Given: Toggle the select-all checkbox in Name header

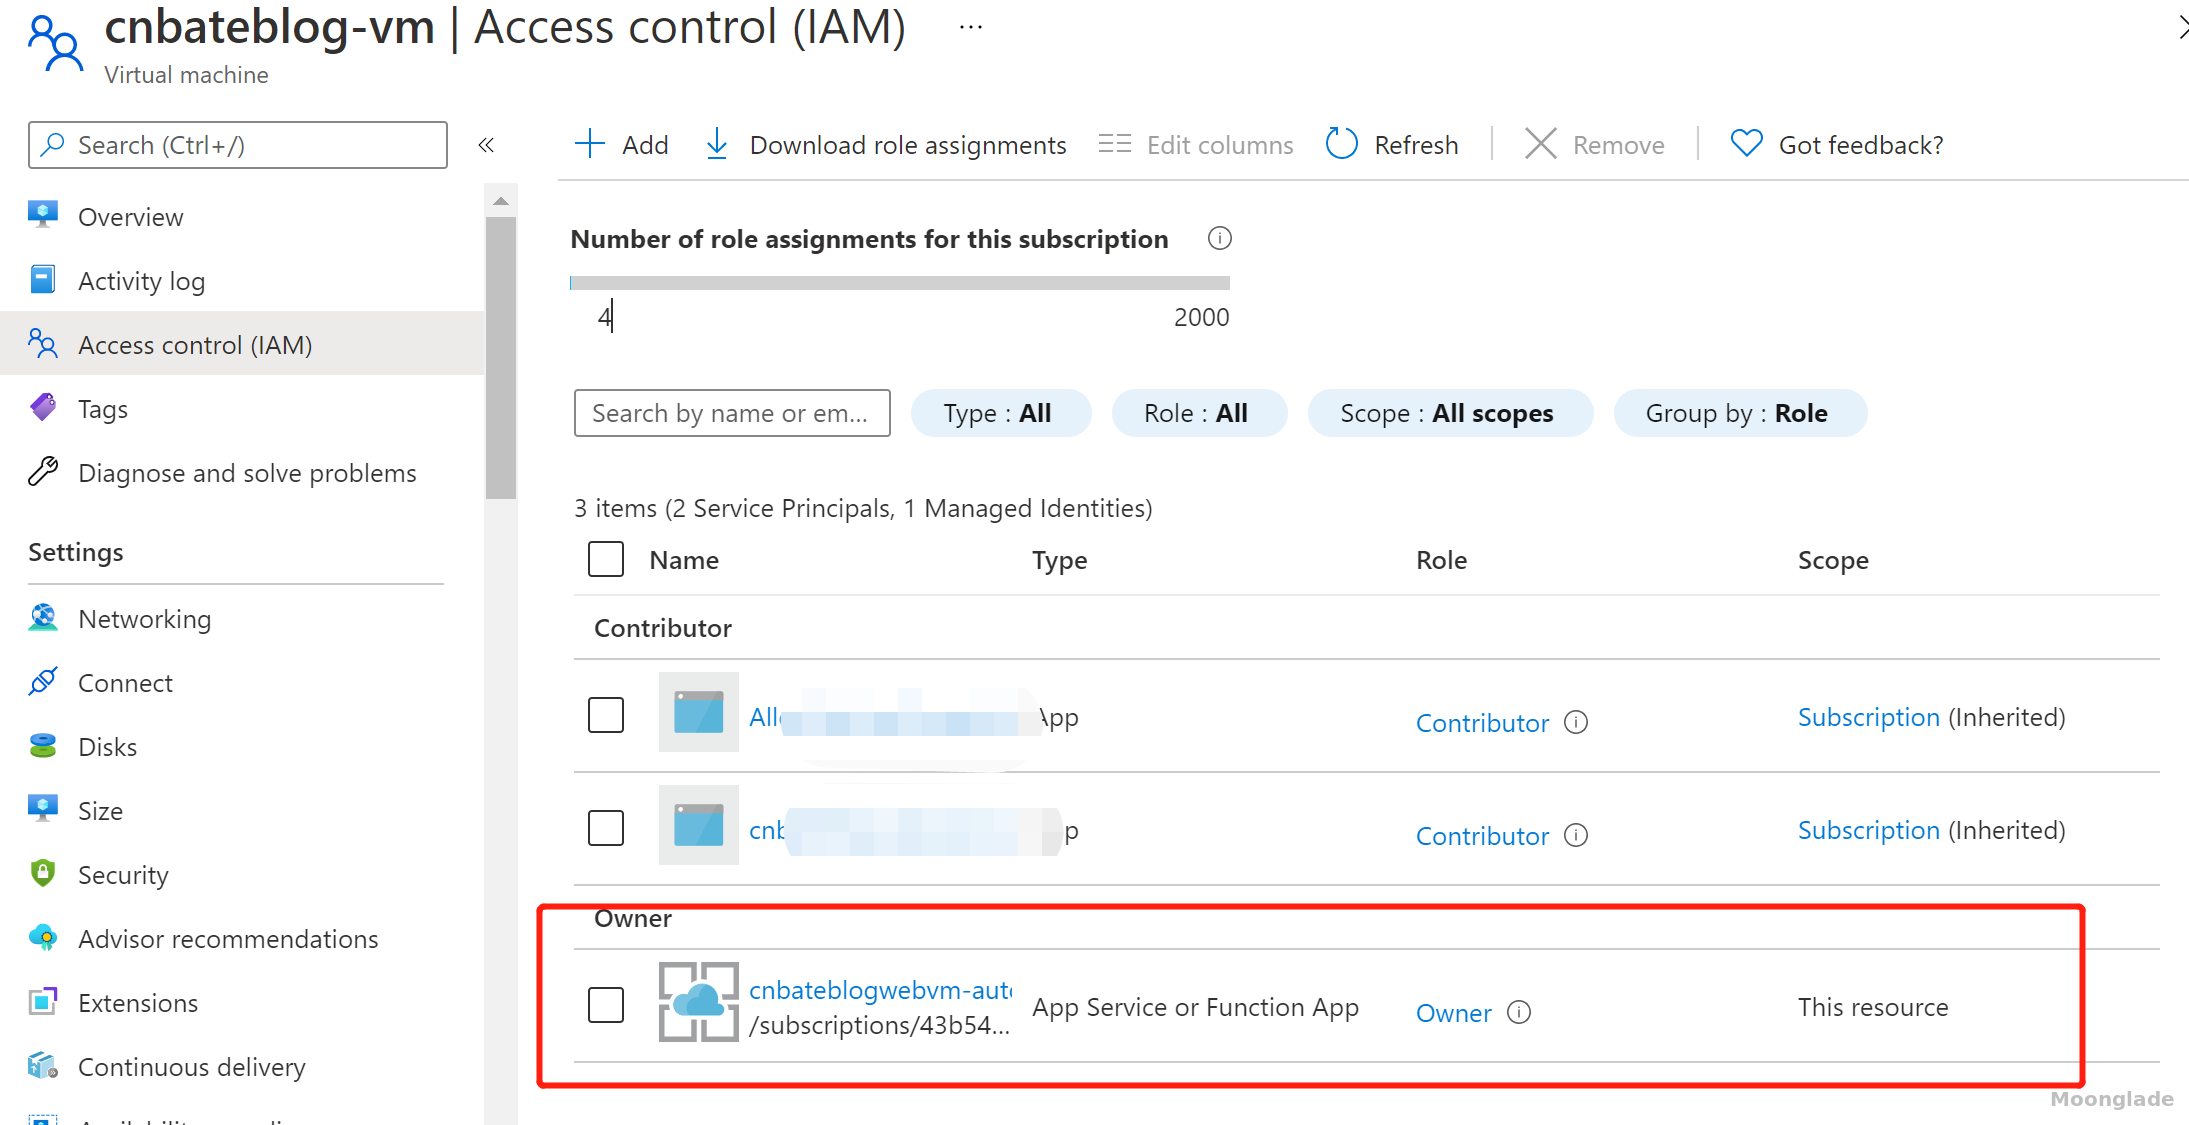Looking at the screenshot, I should [x=606, y=559].
